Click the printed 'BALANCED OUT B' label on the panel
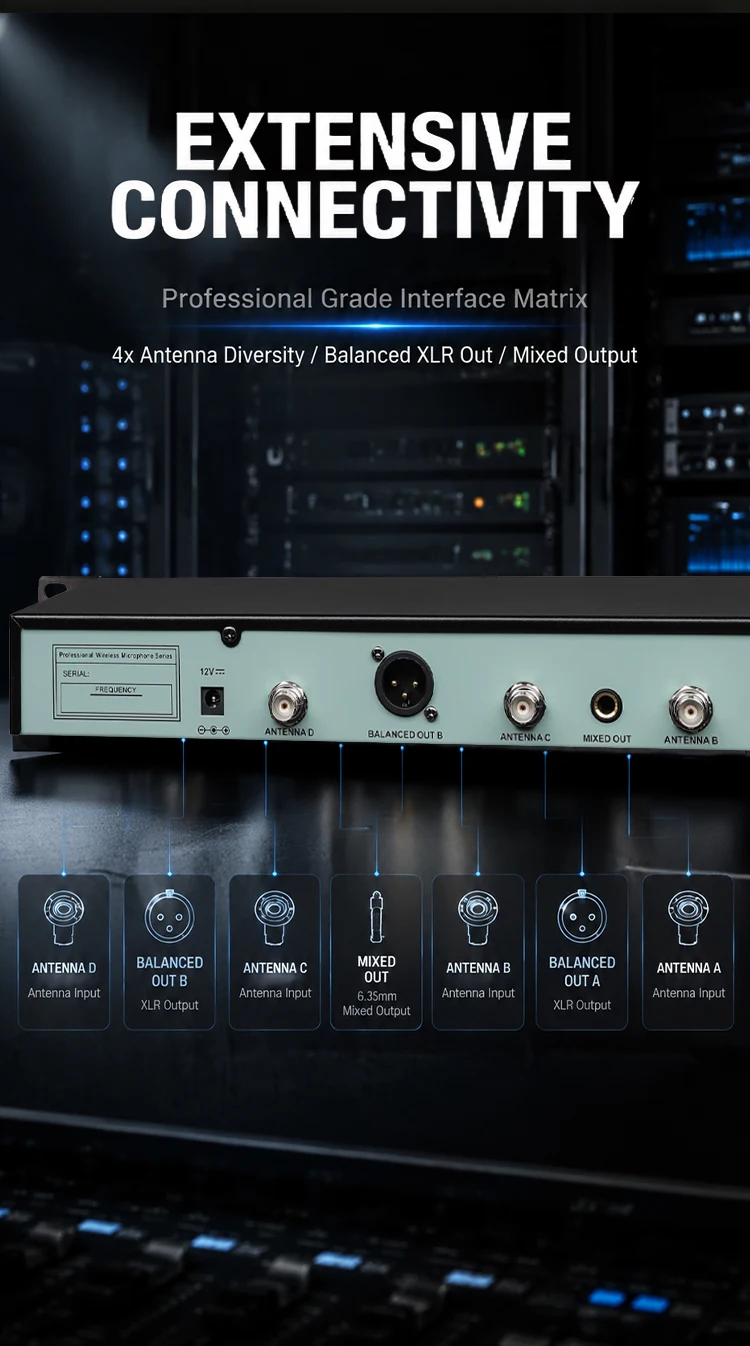The width and height of the screenshot is (750, 1346). [x=405, y=735]
